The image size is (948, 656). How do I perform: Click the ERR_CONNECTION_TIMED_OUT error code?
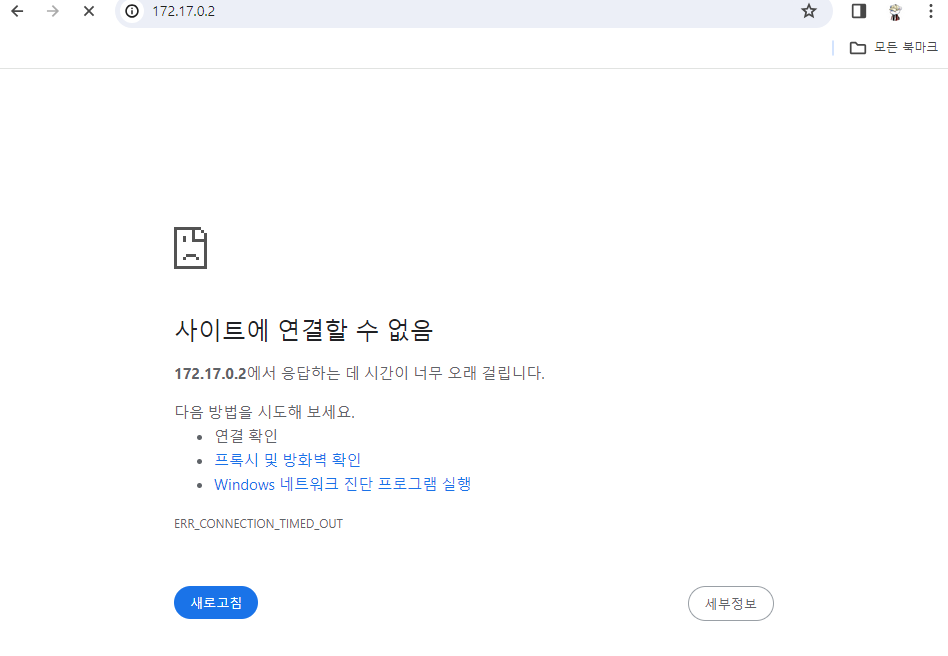coord(258,524)
